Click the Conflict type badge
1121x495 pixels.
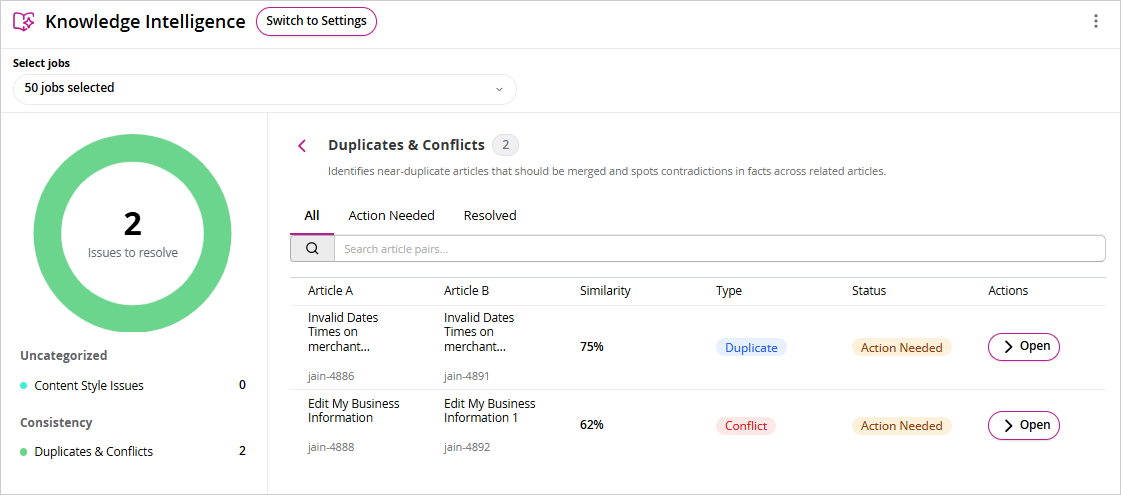coord(746,426)
